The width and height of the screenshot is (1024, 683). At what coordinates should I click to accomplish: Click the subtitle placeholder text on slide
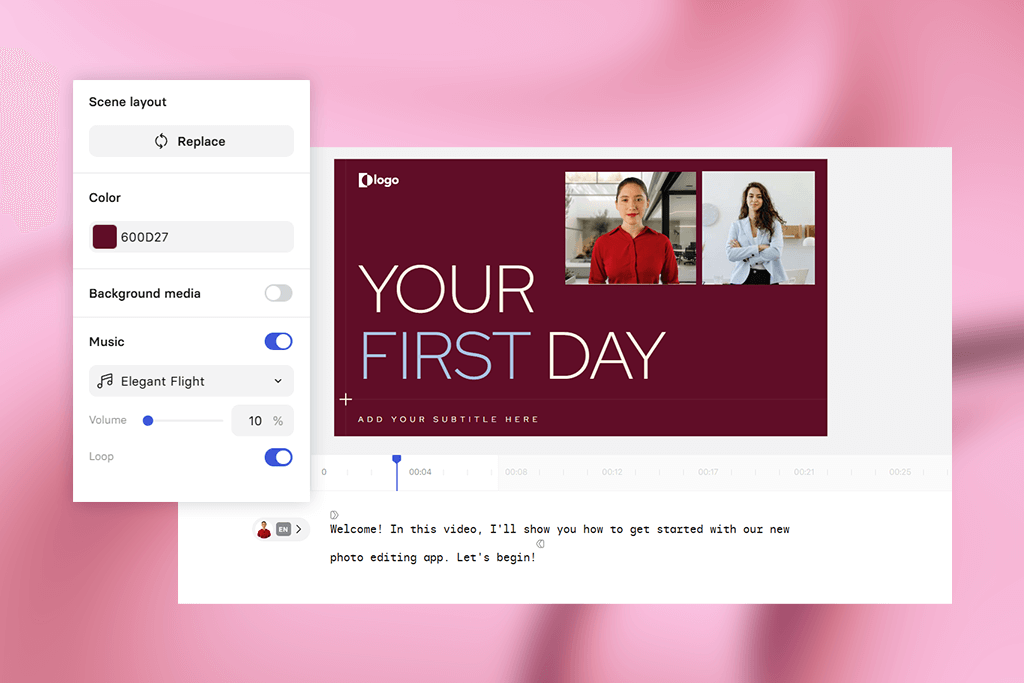pyautogui.click(x=448, y=419)
